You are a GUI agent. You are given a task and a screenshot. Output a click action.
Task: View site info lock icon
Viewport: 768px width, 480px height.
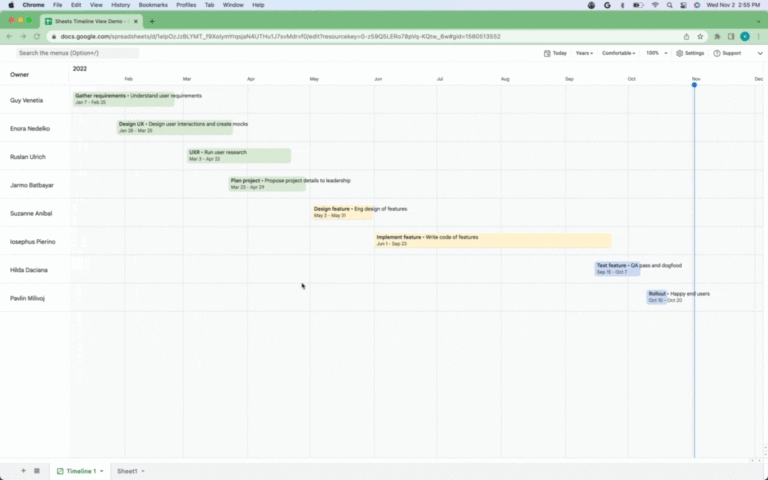(54, 36)
